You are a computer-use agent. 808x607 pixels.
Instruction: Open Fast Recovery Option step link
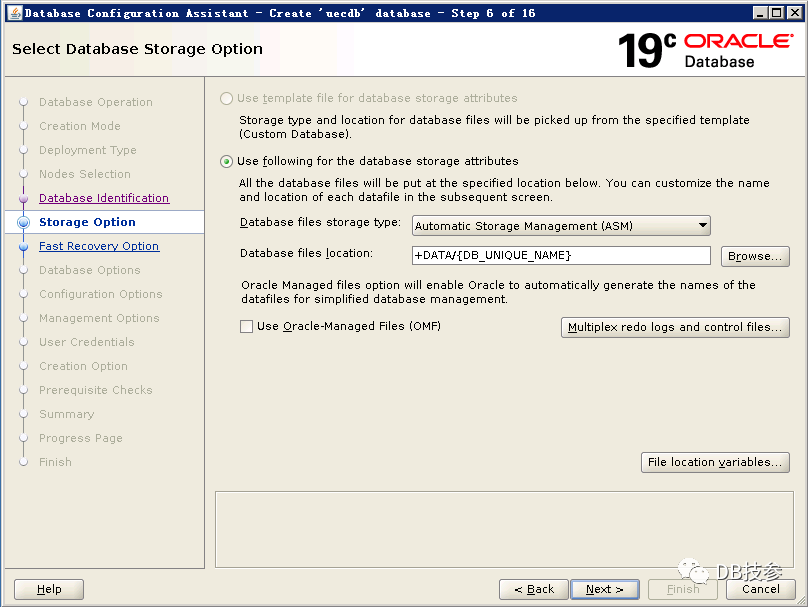click(99, 246)
